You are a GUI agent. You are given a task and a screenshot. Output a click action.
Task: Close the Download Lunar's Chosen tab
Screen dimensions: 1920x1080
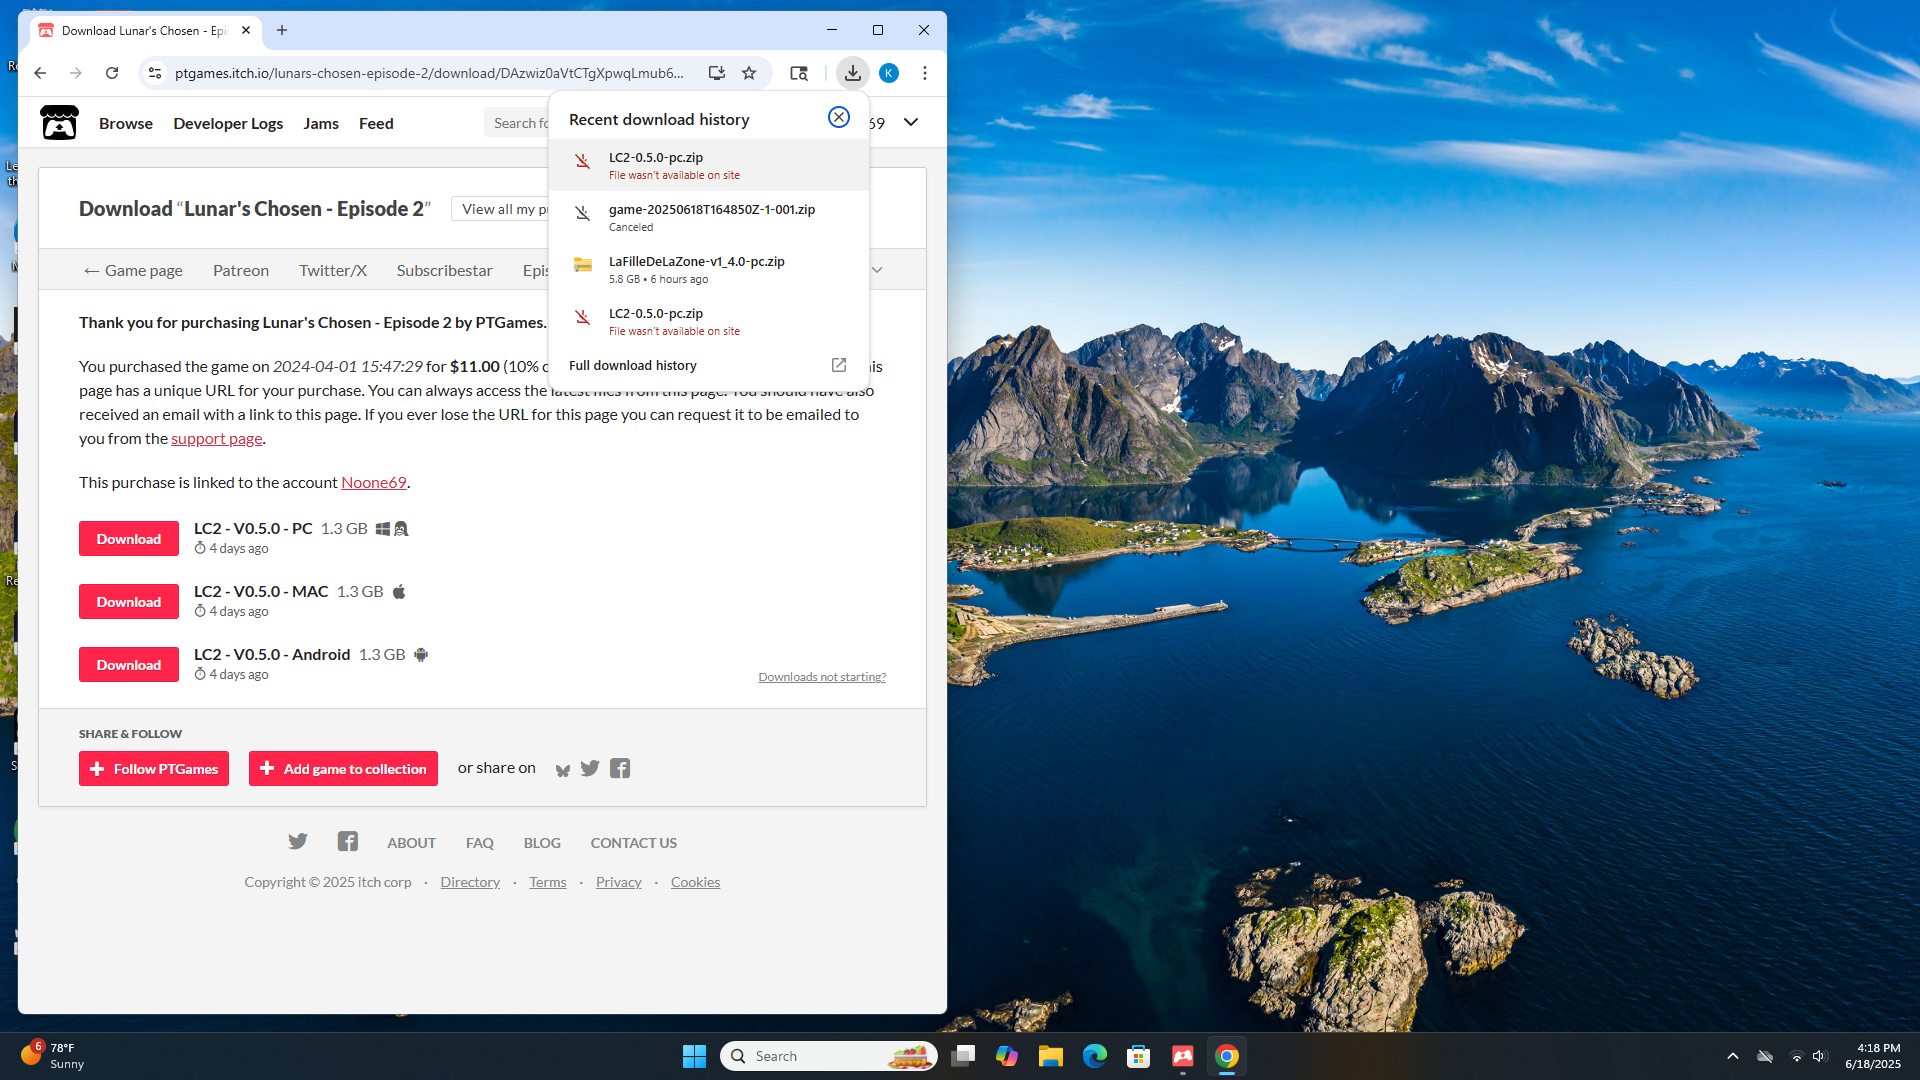(x=246, y=30)
